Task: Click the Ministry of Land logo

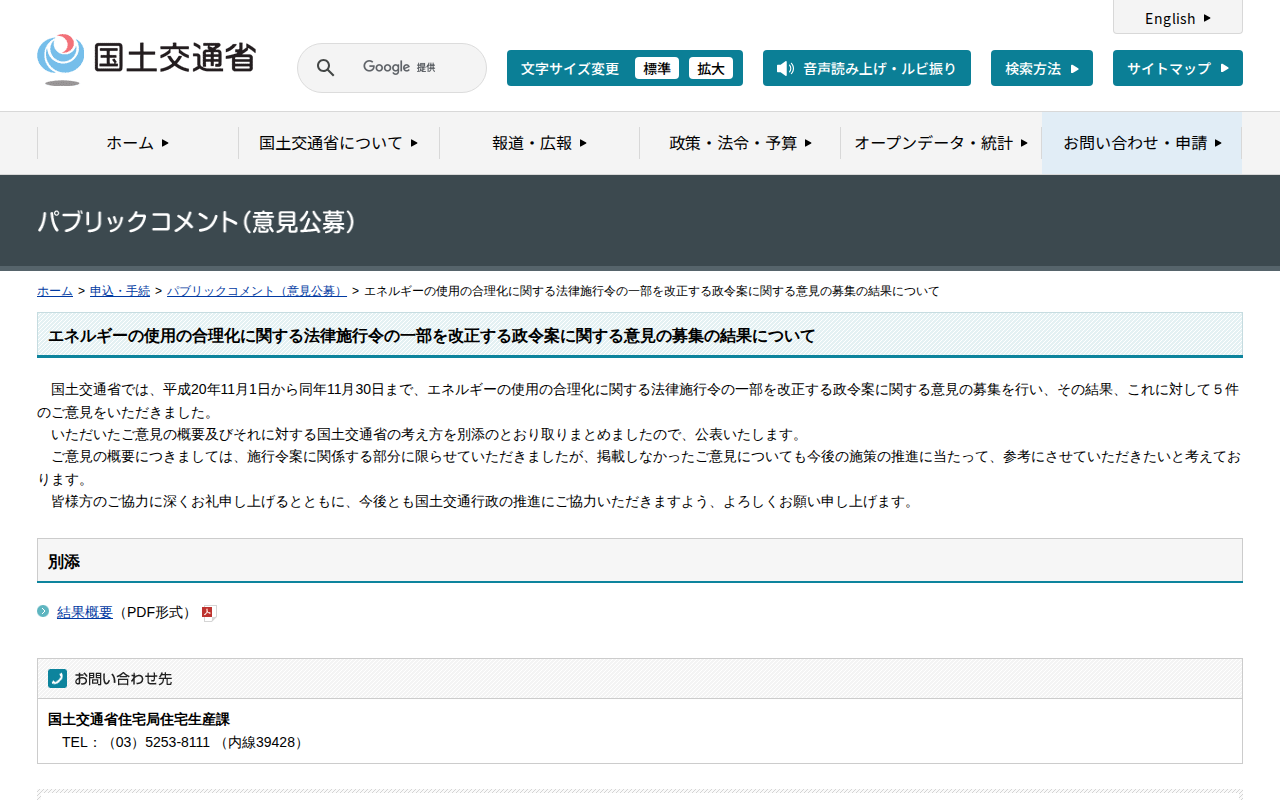Action: click(x=146, y=59)
